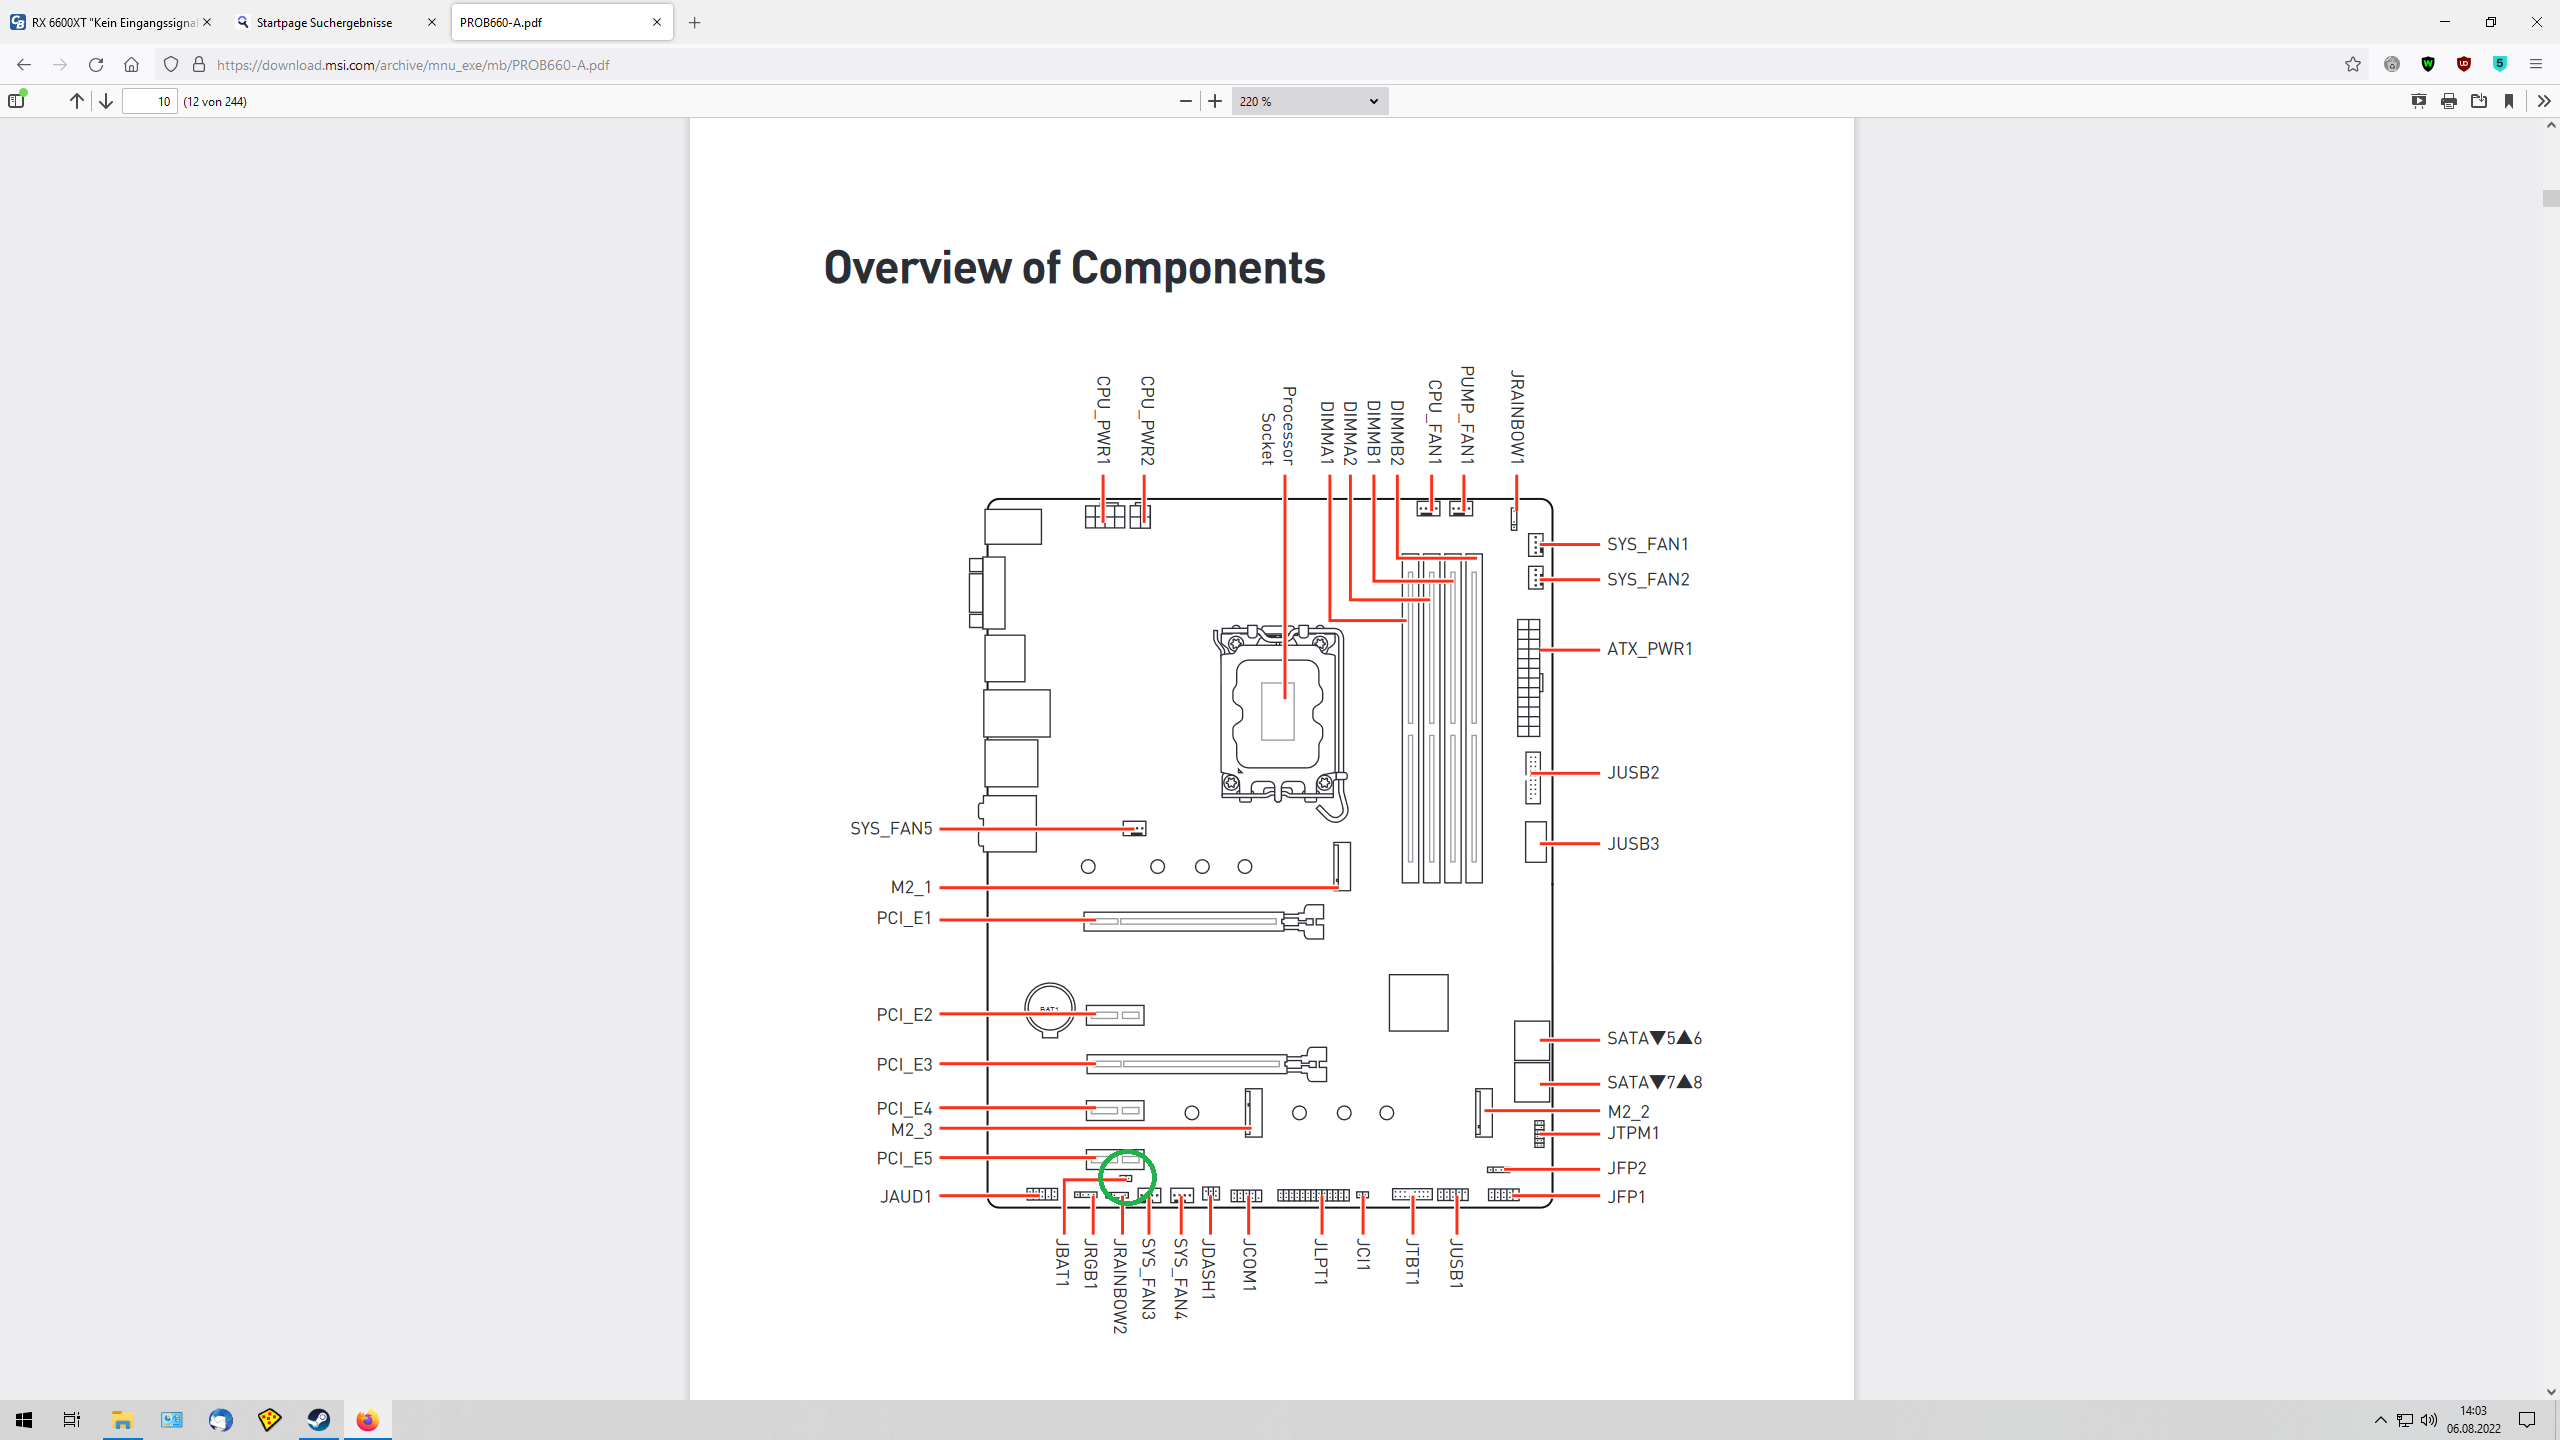Show hidden taskbar icons
Viewport: 2560px width, 1440px height.
[x=2381, y=1420]
